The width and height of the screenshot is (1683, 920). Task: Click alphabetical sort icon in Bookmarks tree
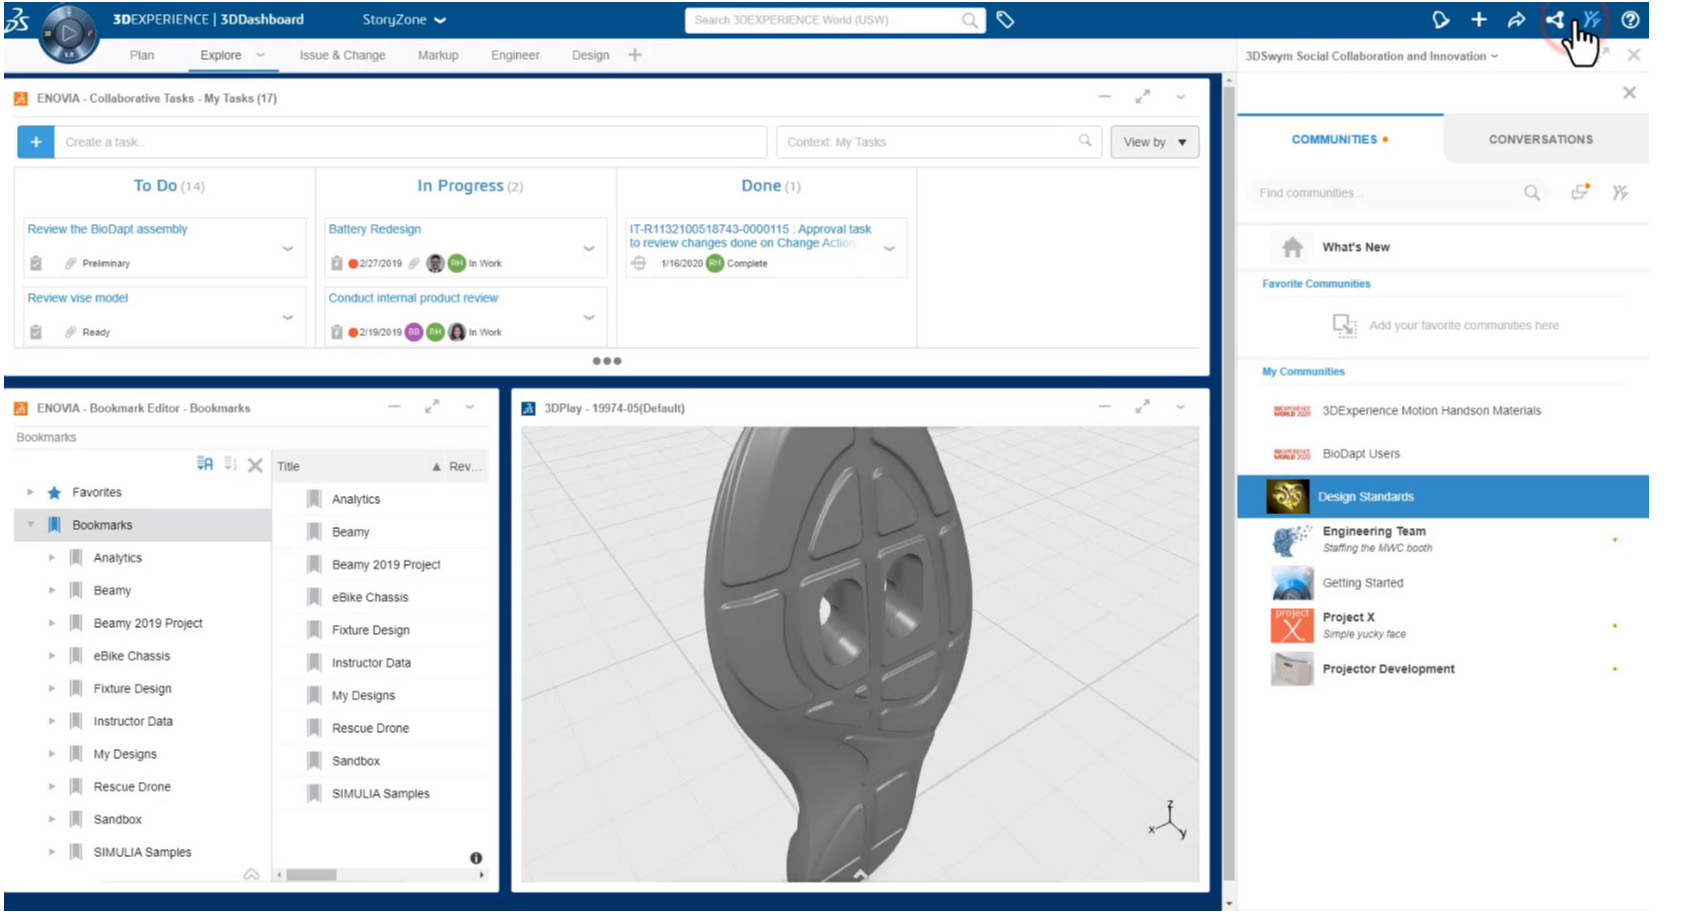click(x=205, y=464)
